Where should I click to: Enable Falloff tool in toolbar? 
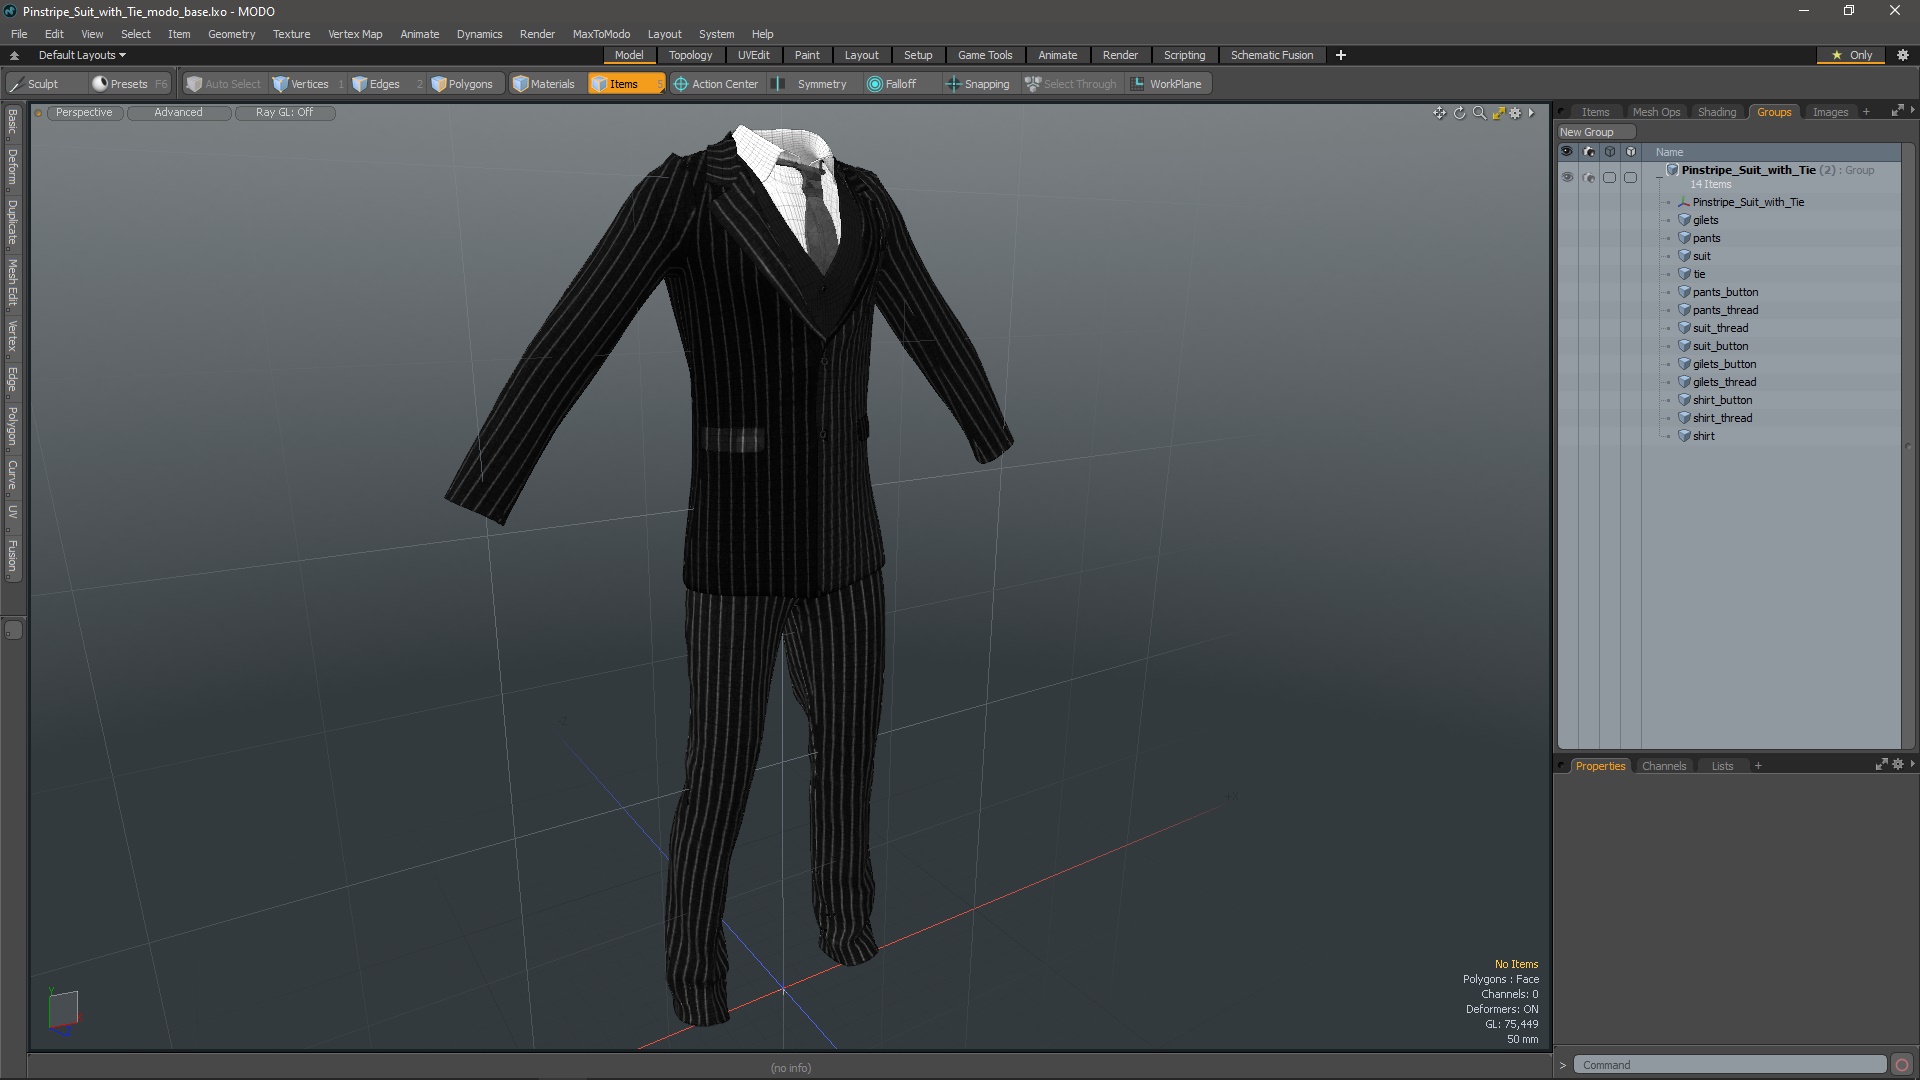click(891, 84)
